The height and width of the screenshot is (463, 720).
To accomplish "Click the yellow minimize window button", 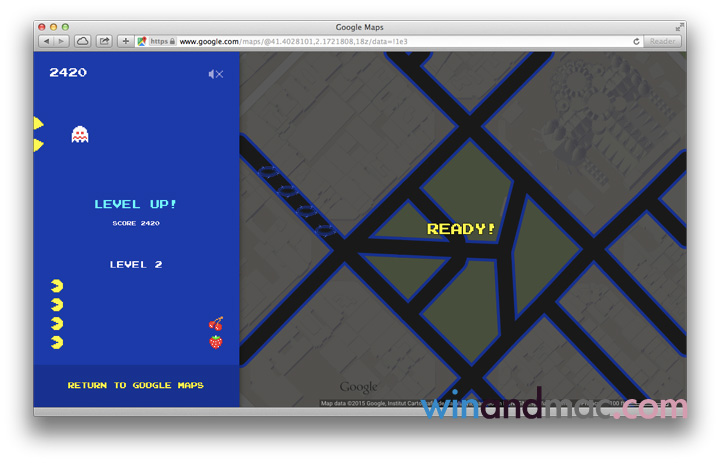I will 53,27.
